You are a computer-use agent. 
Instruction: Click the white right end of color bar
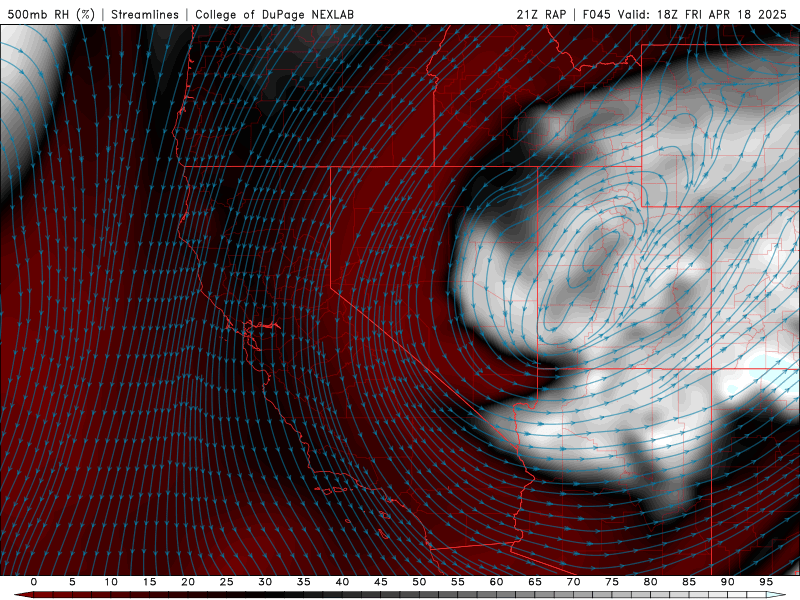click(776, 595)
